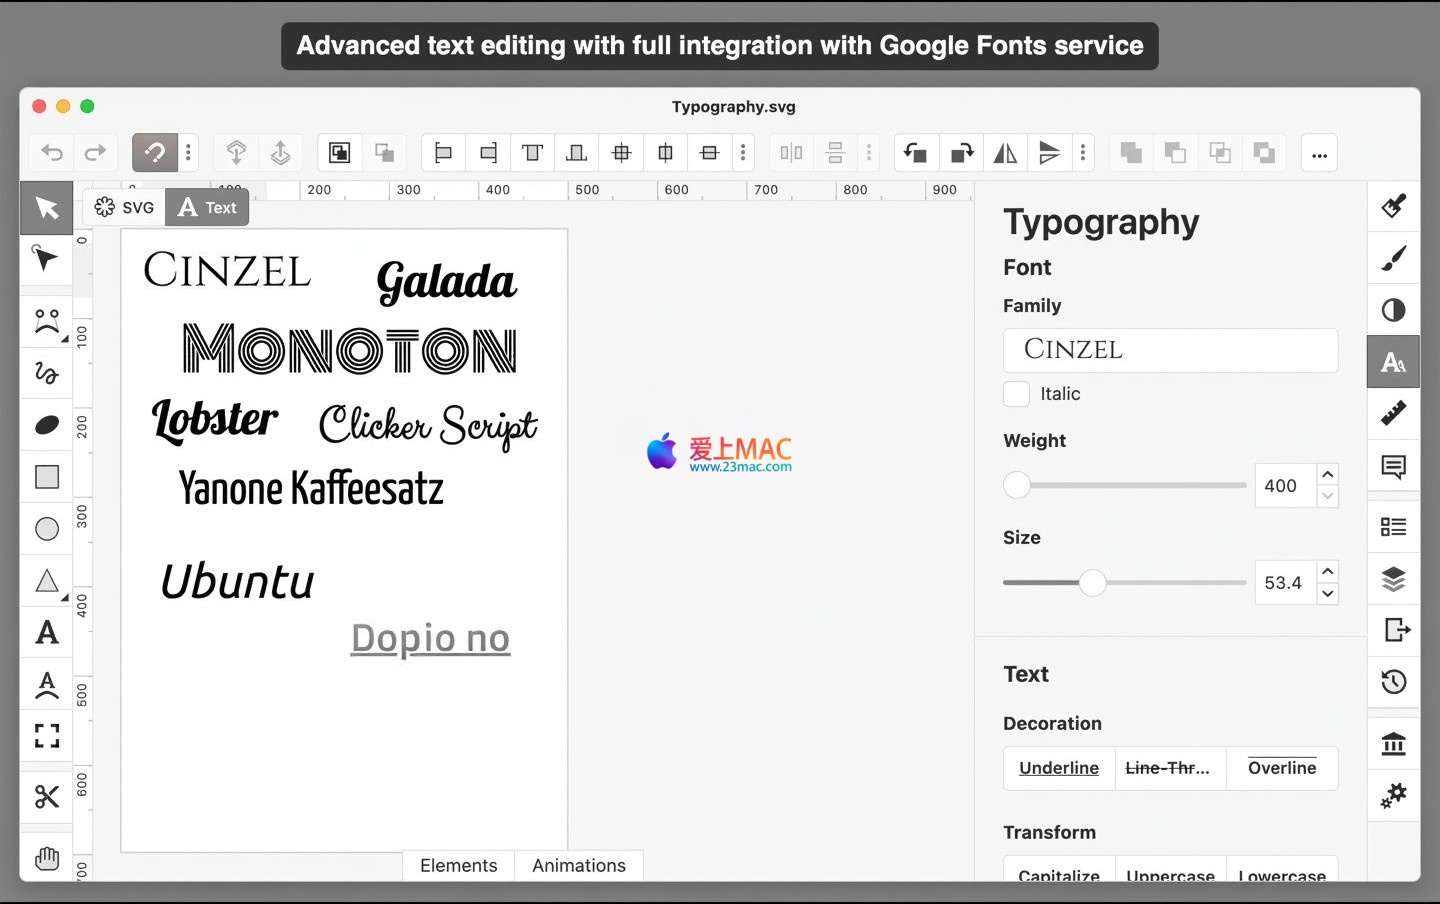Increase font weight with up stepper

[1327, 475]
